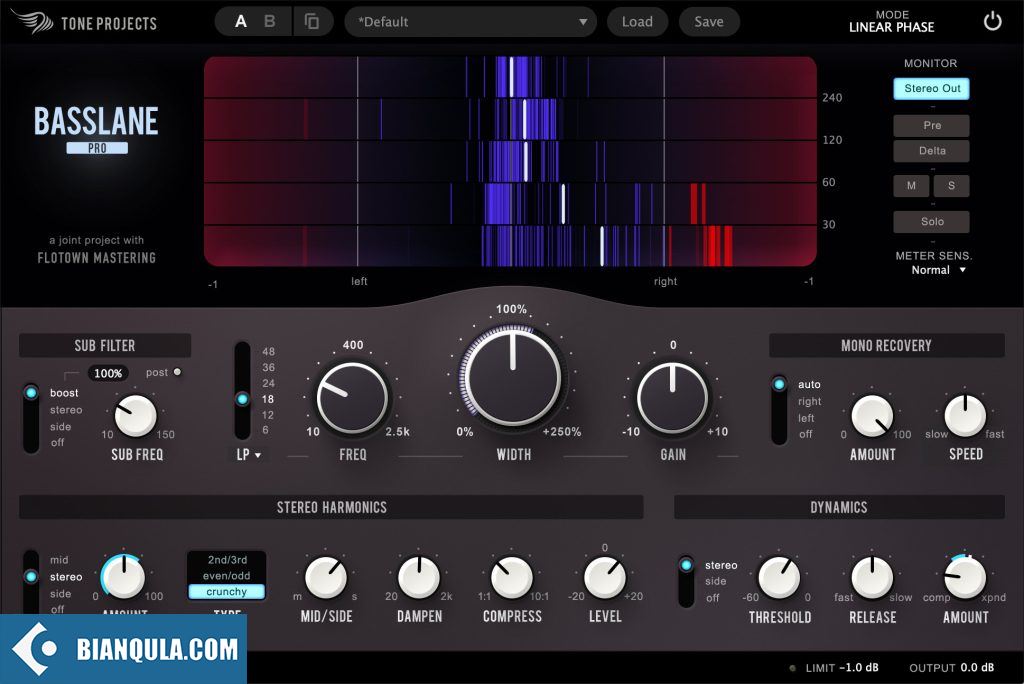The image size is (1024, 684).
Task: Click the stereo harmonics Amount knob
Action: click(124, 577)
